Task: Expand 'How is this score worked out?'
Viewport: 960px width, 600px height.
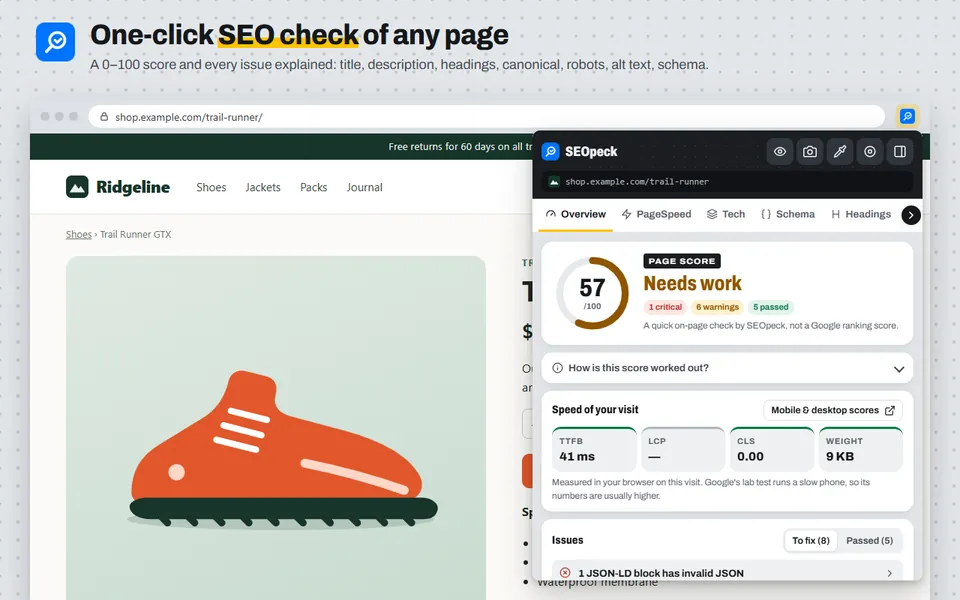Action: 727,368
